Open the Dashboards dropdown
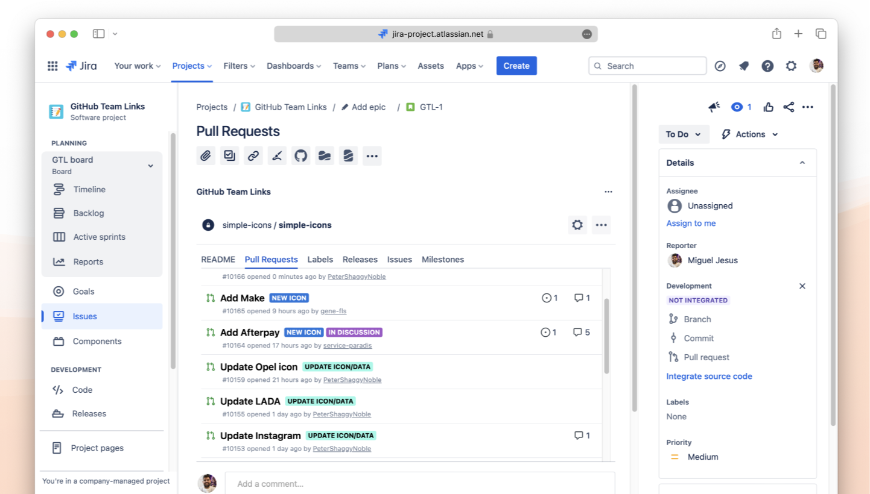870x494 pixels. (294, 65)
